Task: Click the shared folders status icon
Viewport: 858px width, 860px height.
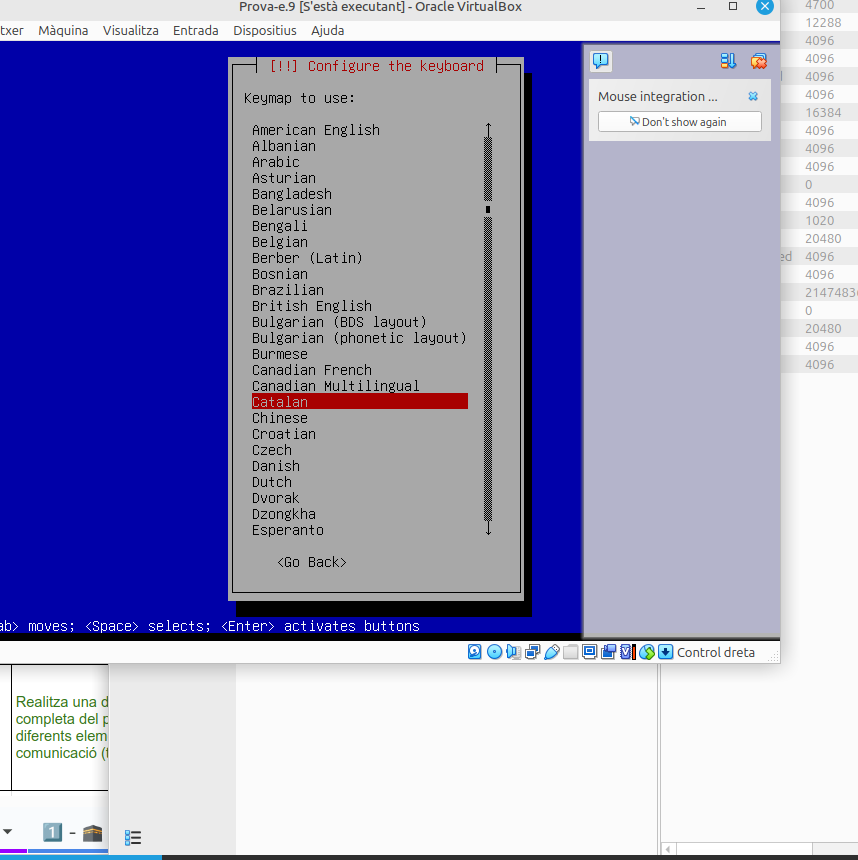Action: coord(570,652)
